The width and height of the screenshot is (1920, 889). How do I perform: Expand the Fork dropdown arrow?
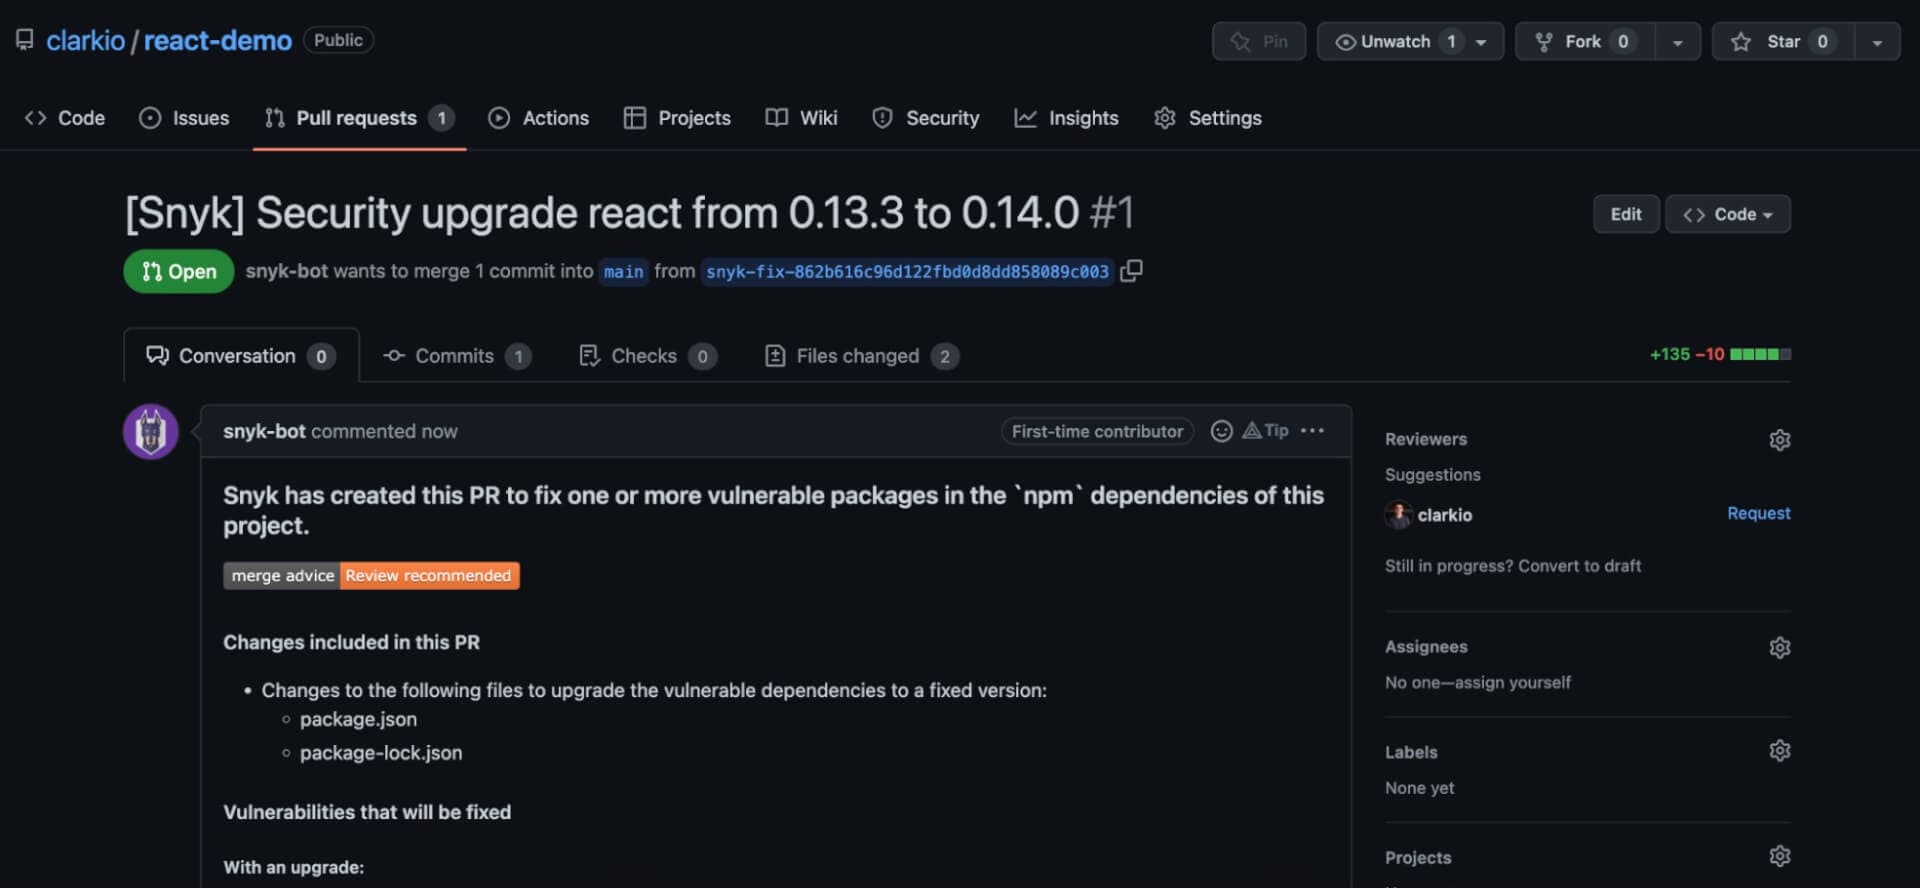click(1678, 42)
